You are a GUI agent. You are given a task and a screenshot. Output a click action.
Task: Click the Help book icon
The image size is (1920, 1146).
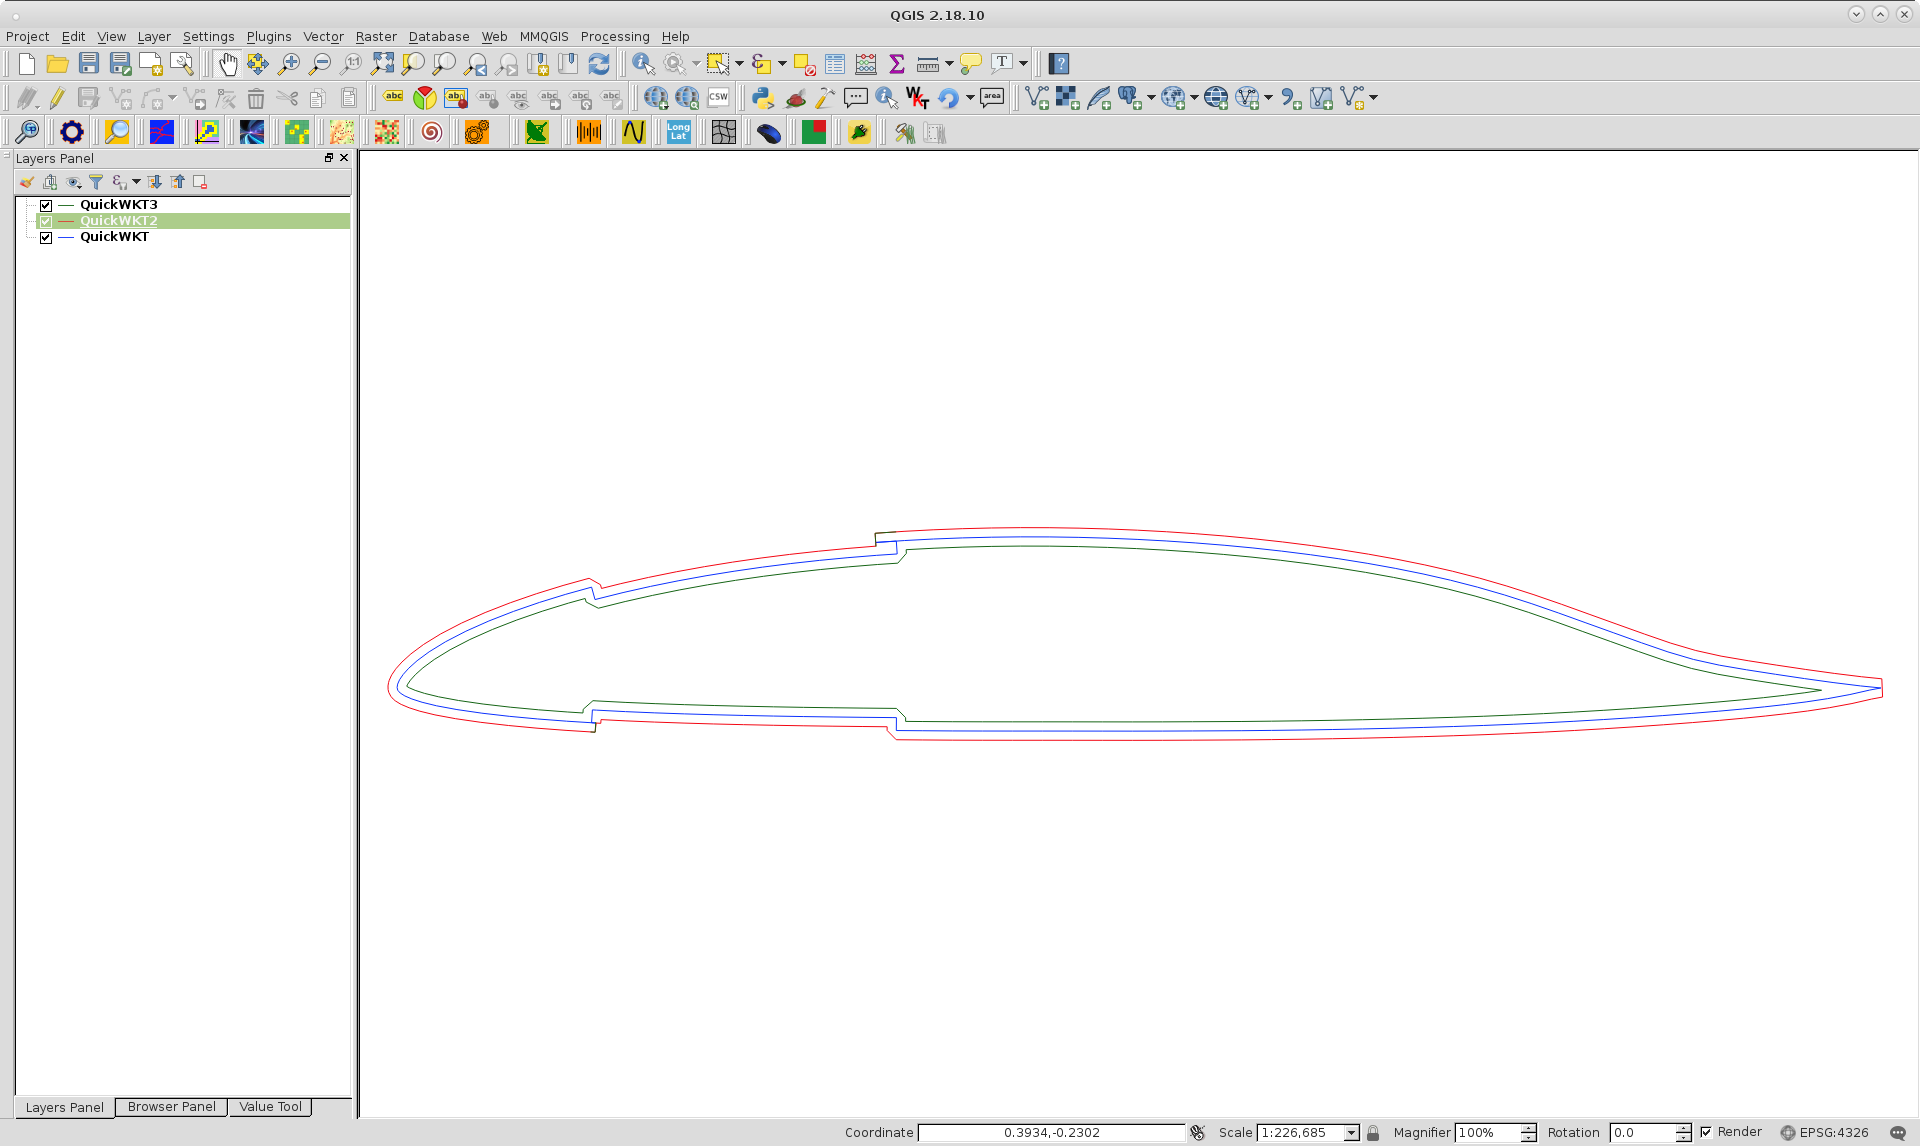1060,64
